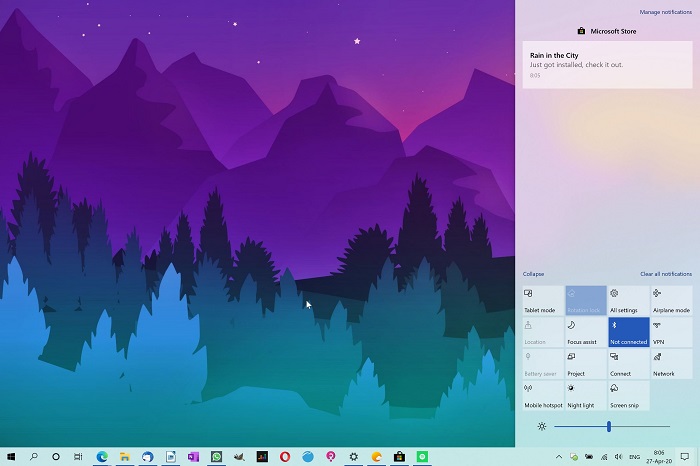Adjust the screen brightness slider

point(608,426)
